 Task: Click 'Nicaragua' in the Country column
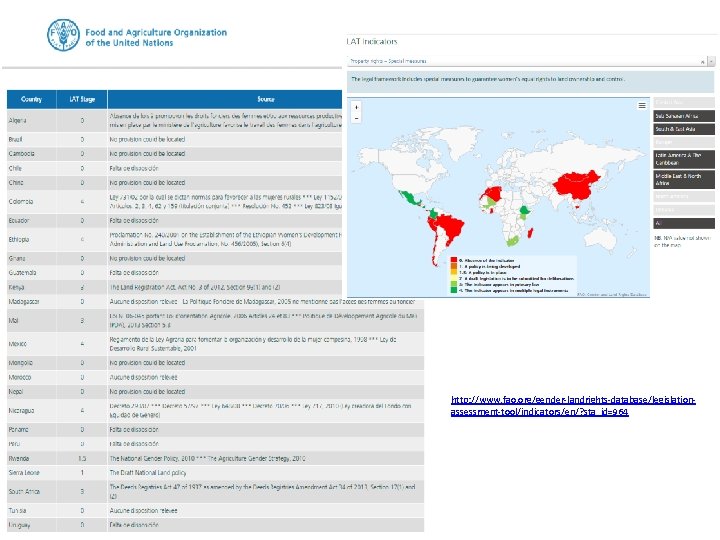pos(21,411)
